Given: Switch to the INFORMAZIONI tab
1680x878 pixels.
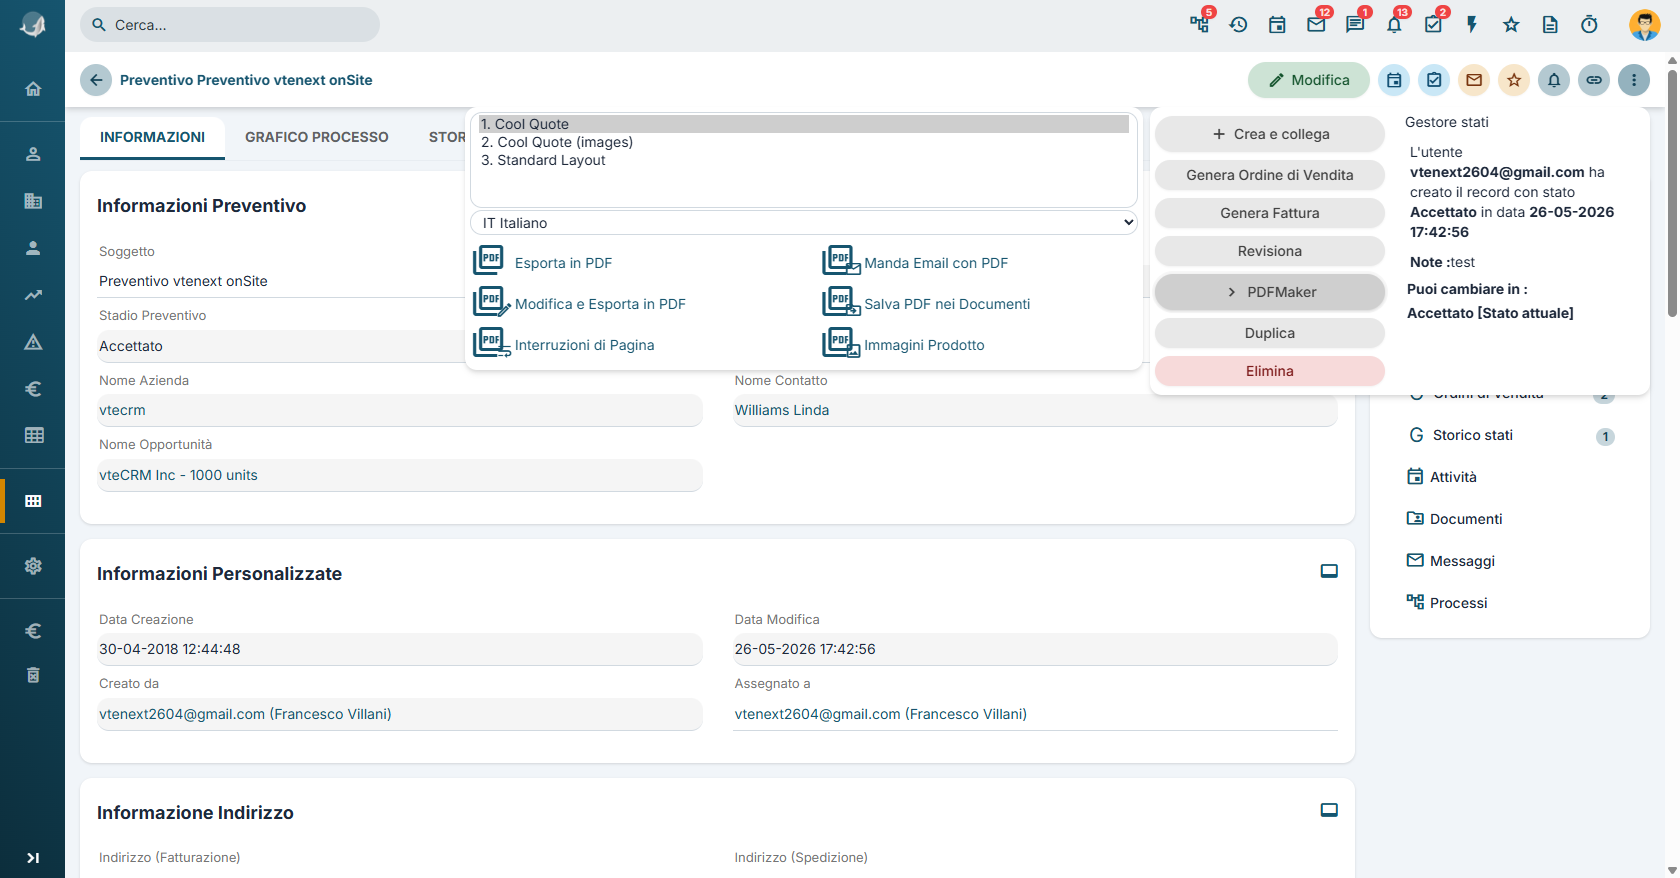Looking at the screenshot, I should [x=152, y=137].
